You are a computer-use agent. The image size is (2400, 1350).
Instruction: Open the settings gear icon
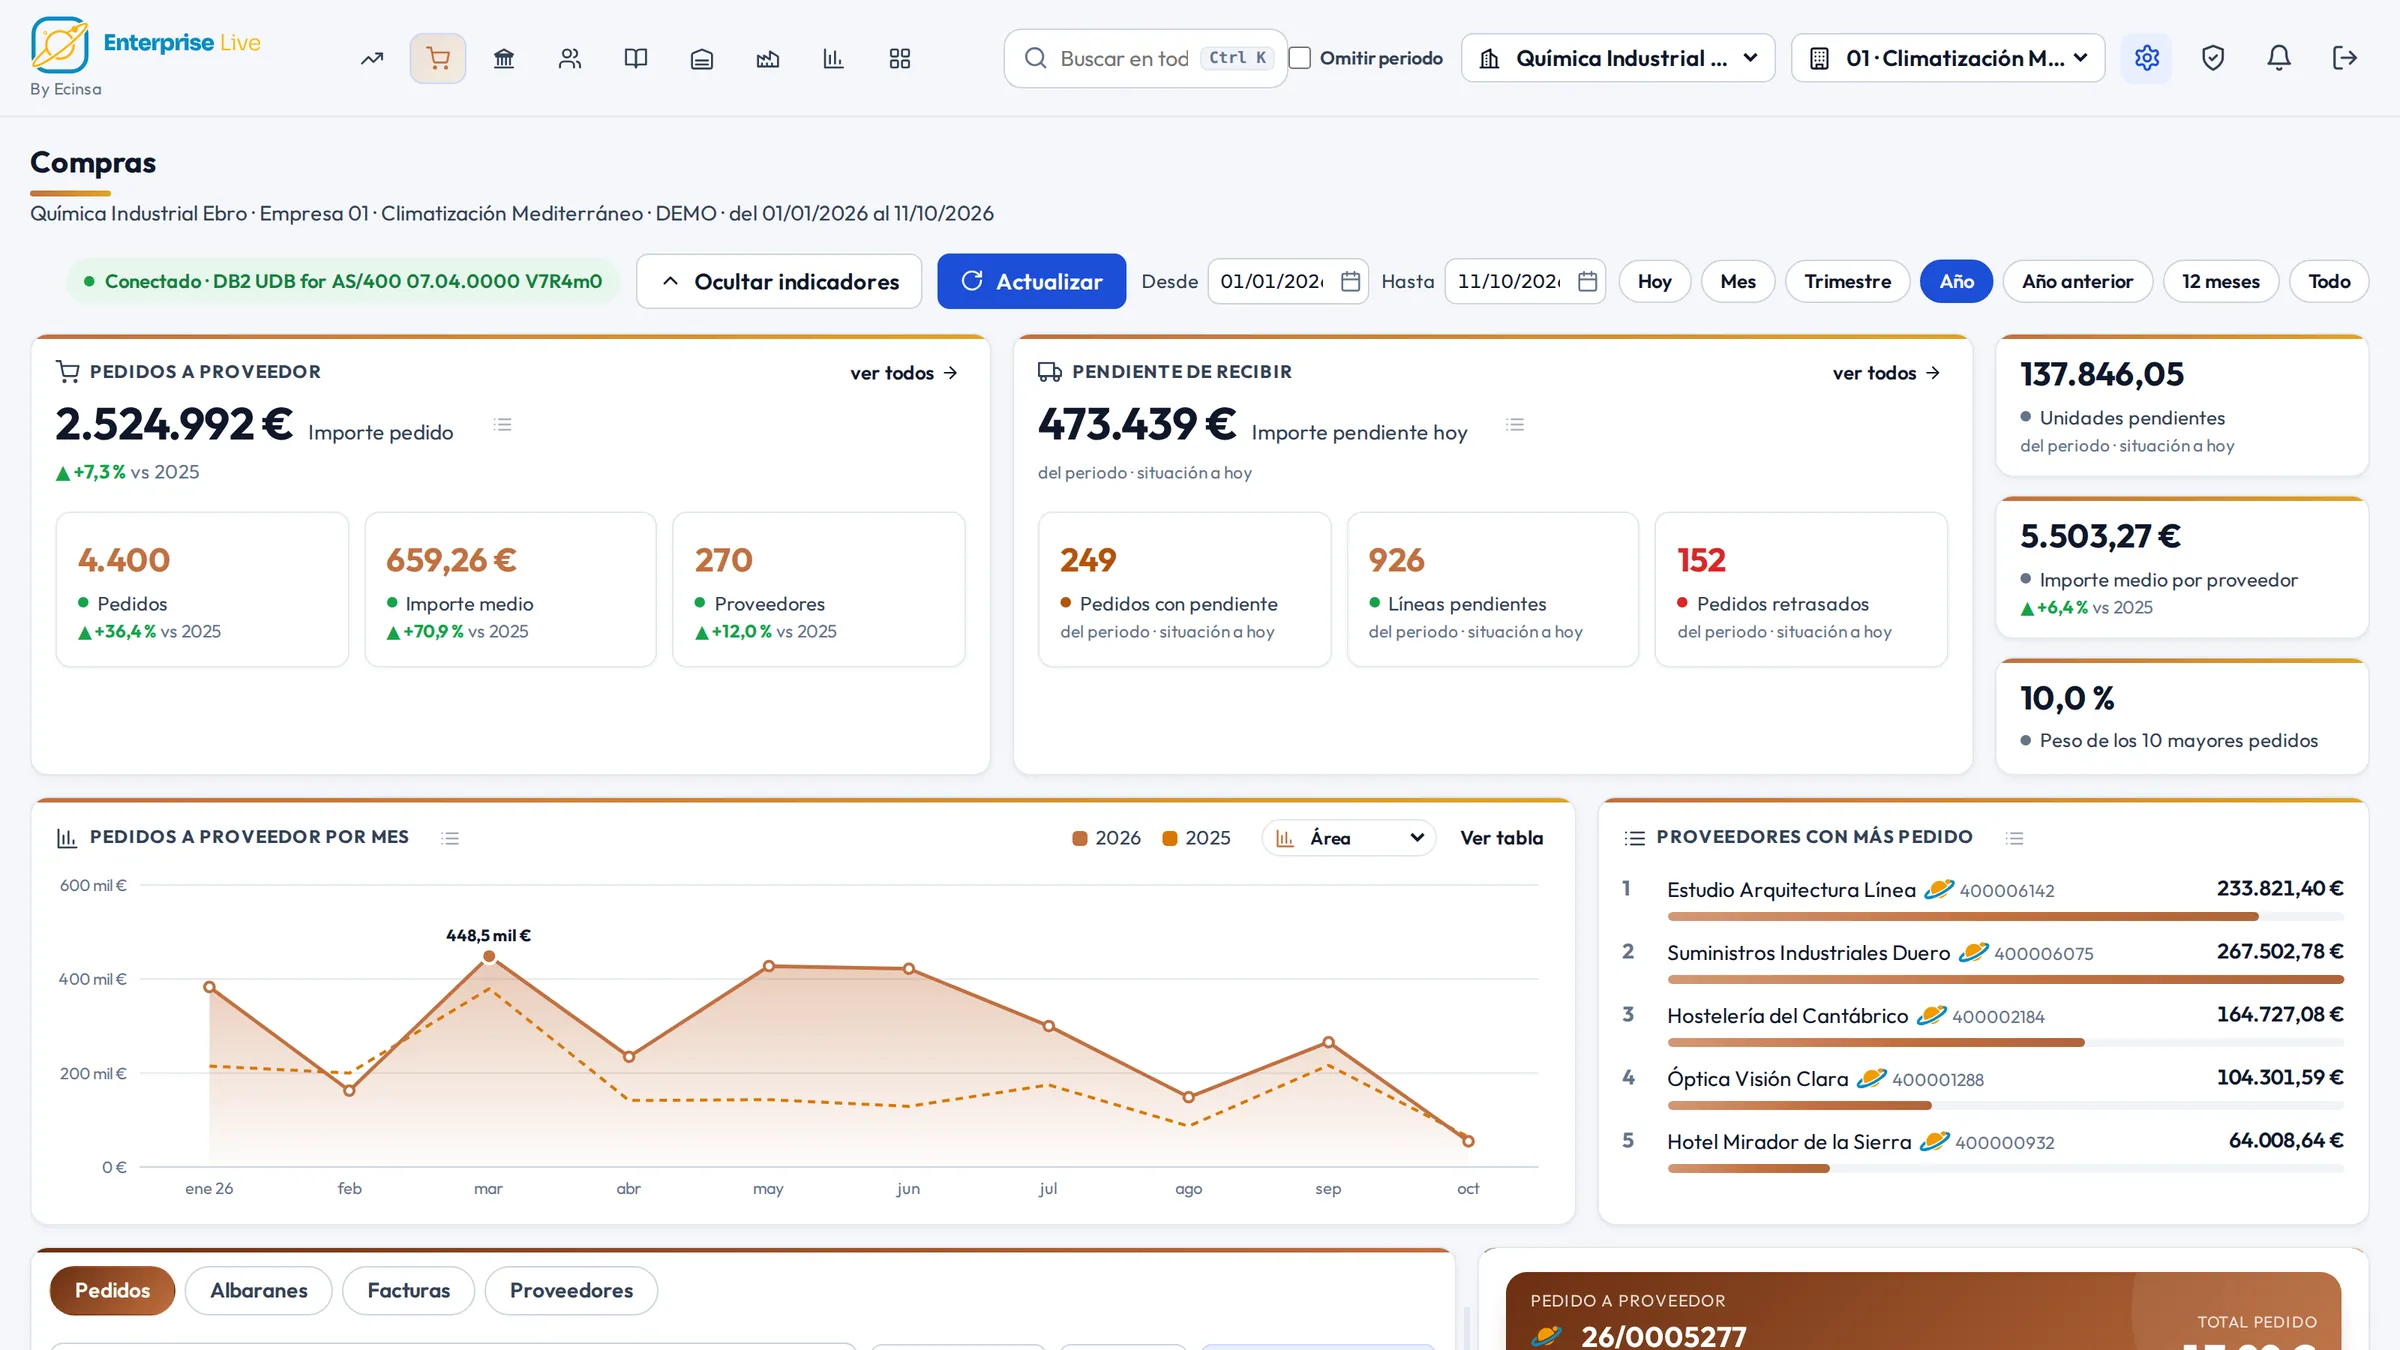pos(2147,58)
